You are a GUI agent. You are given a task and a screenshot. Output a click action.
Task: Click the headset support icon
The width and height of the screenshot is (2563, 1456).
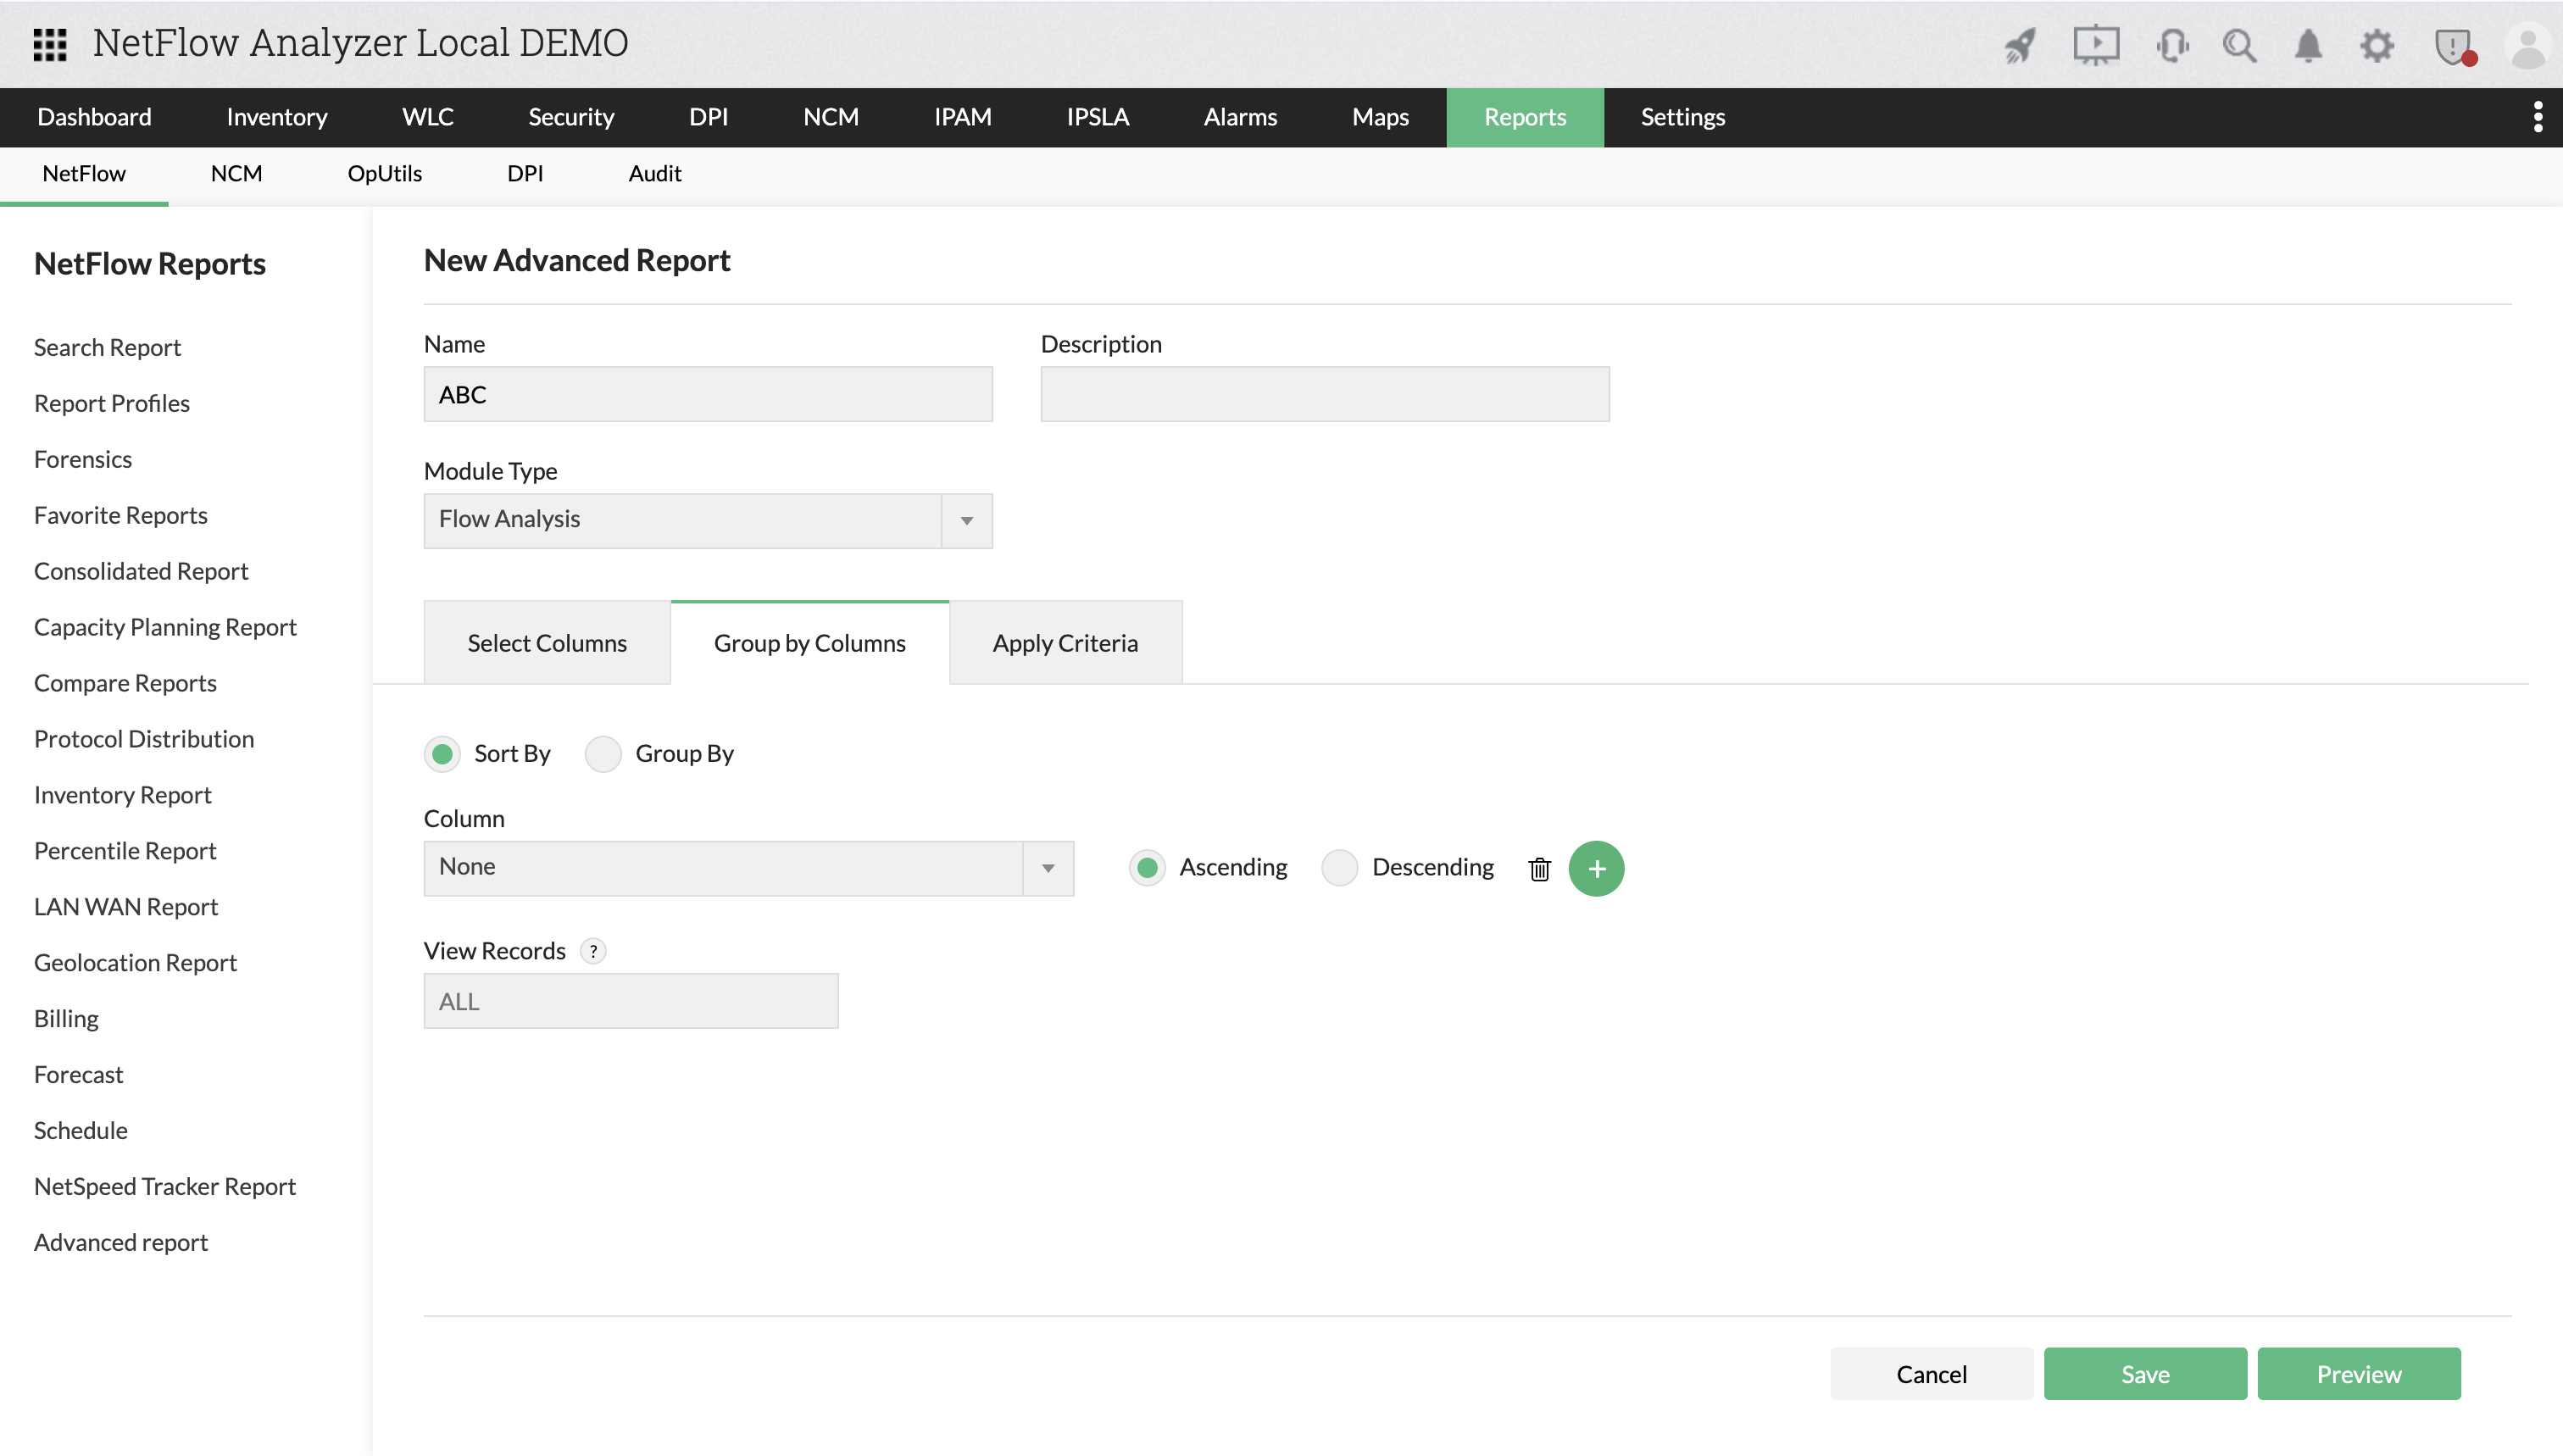click(2172, 45)
